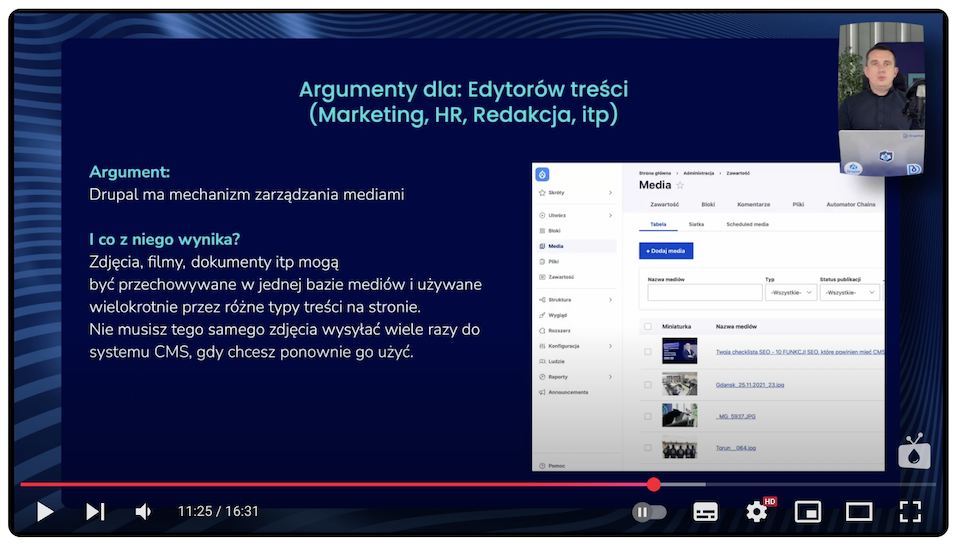The height and width of the screenshot is (550, 960).
Task: Expand the Konfiguracja submenu chevron
Action: click(x=610, y=346)
